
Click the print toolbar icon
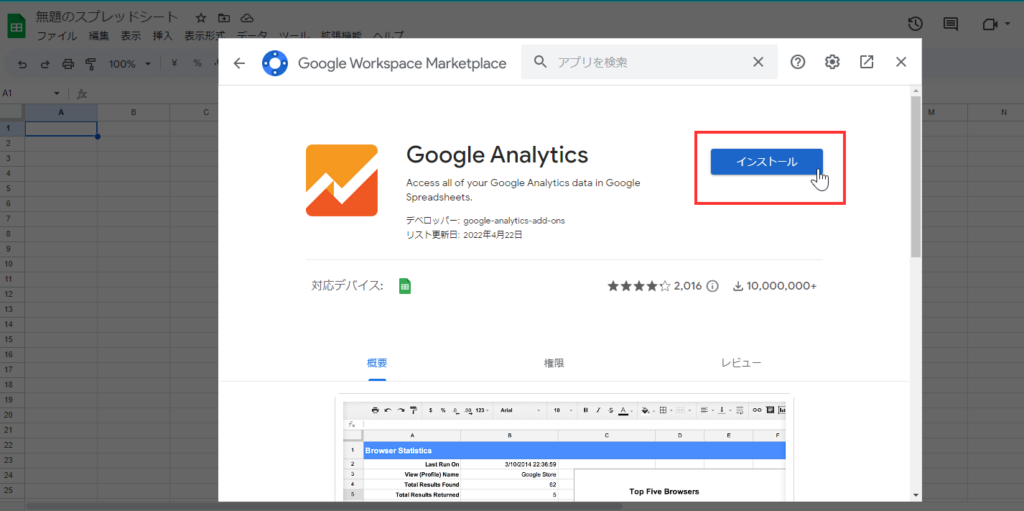[x=68, y=64]
